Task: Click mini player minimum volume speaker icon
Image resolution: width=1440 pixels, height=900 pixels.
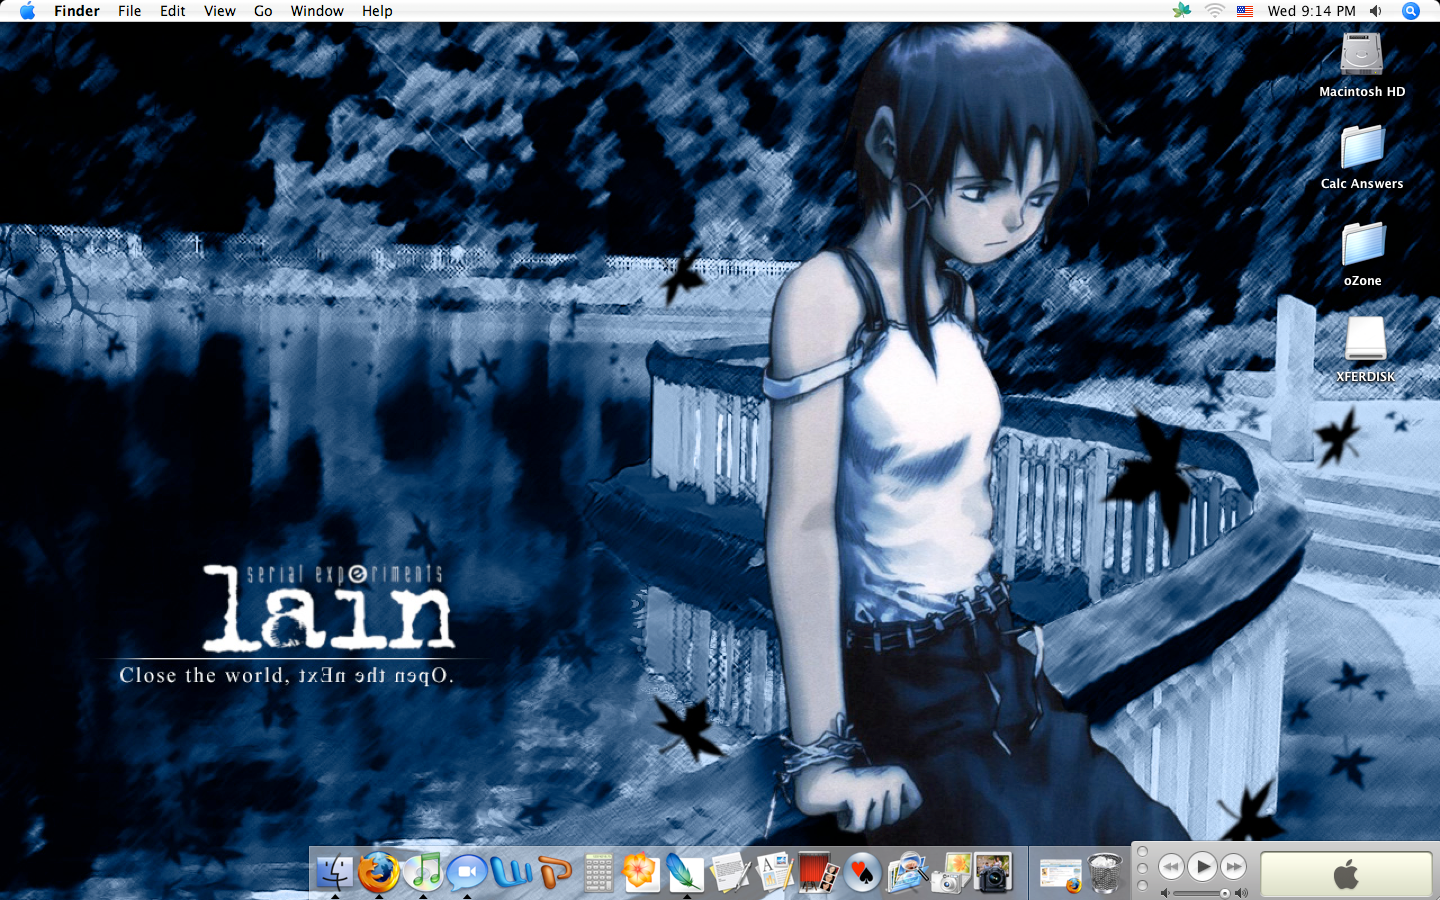Action: 1164,893
